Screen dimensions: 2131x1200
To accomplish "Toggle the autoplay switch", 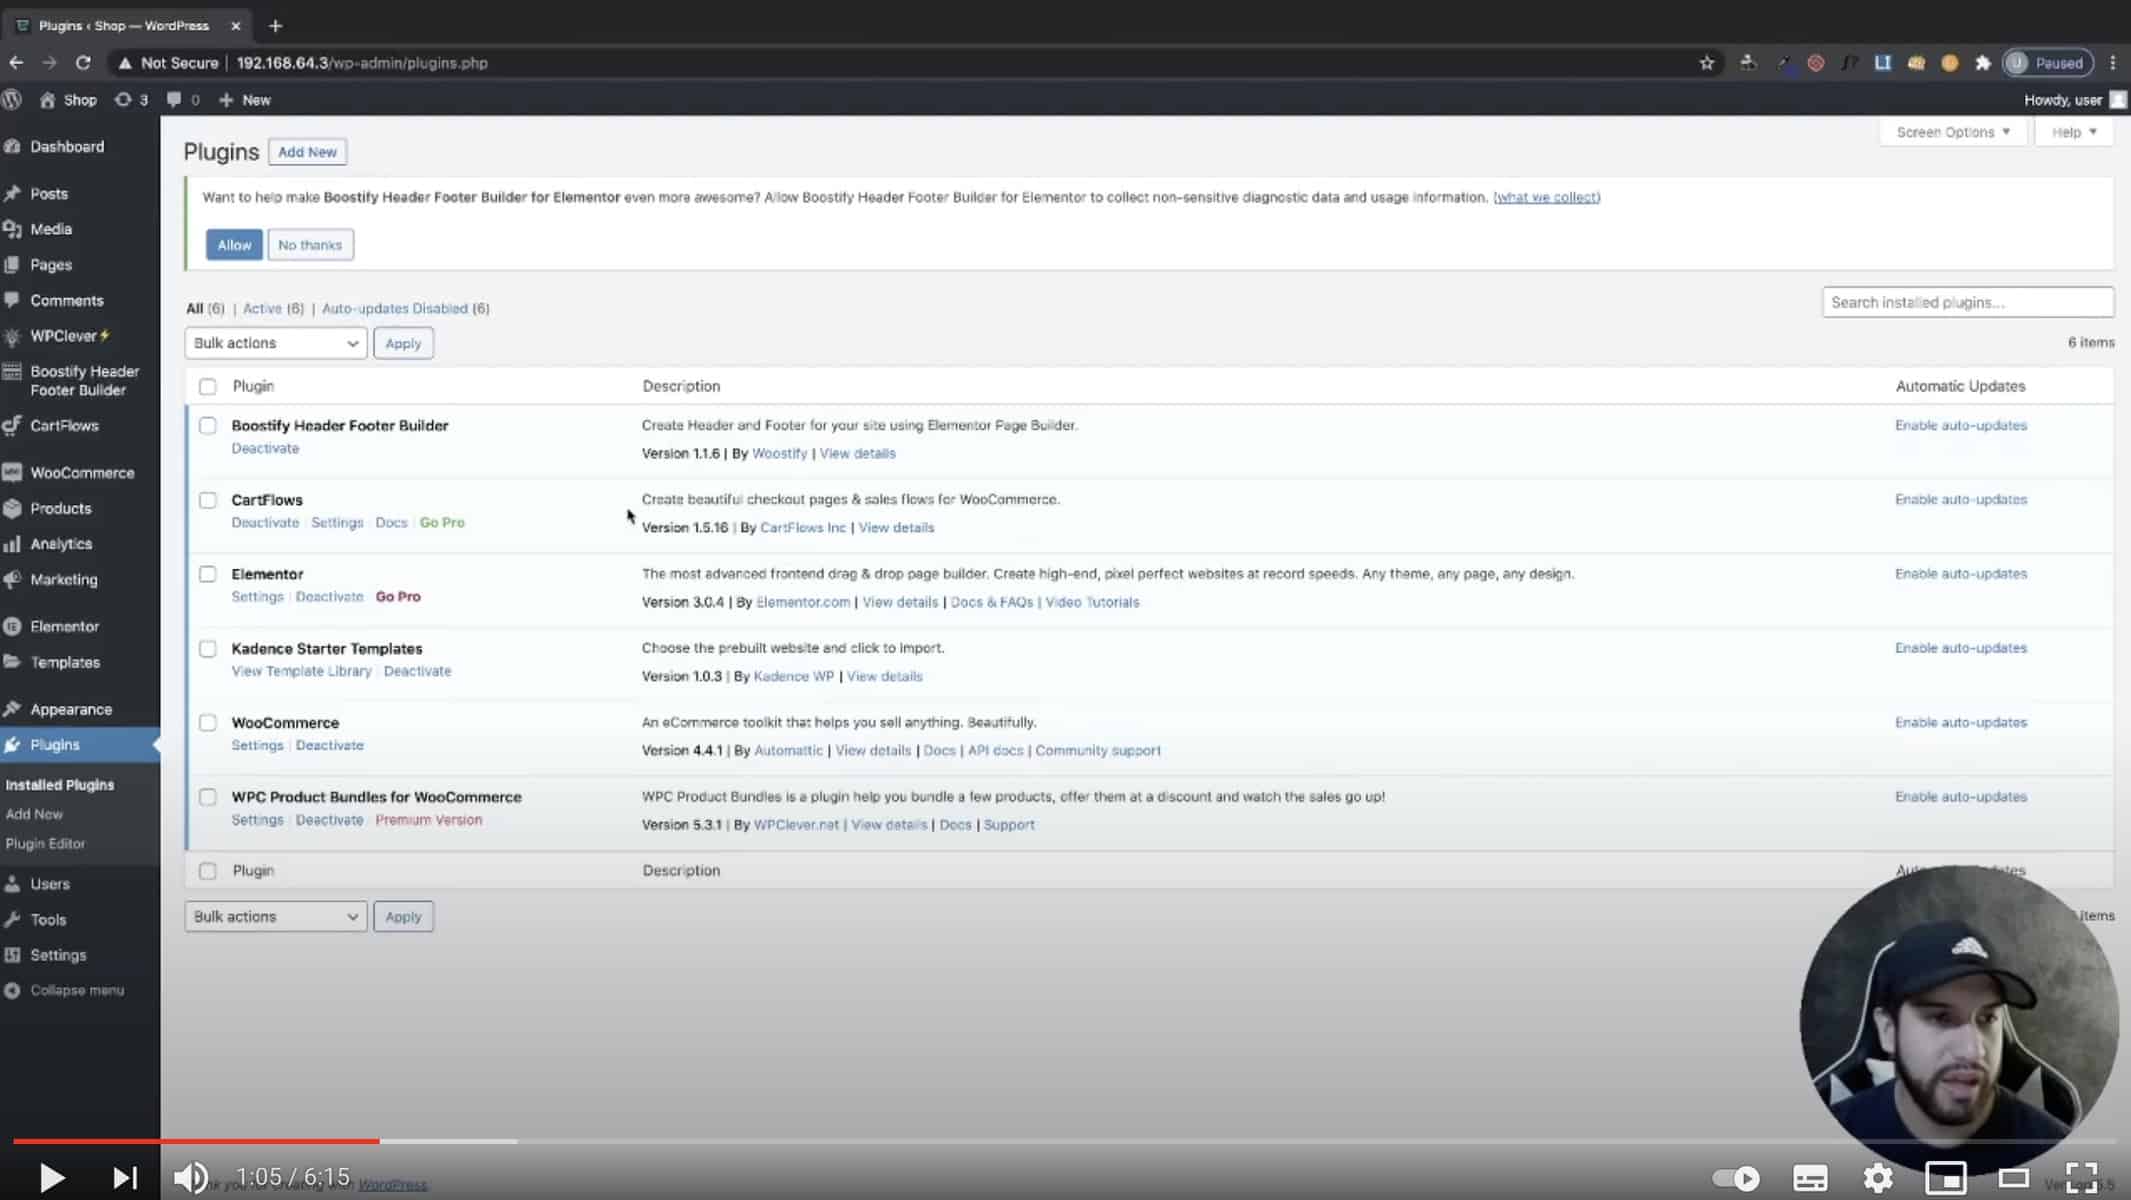I will coord(1736,1178).
